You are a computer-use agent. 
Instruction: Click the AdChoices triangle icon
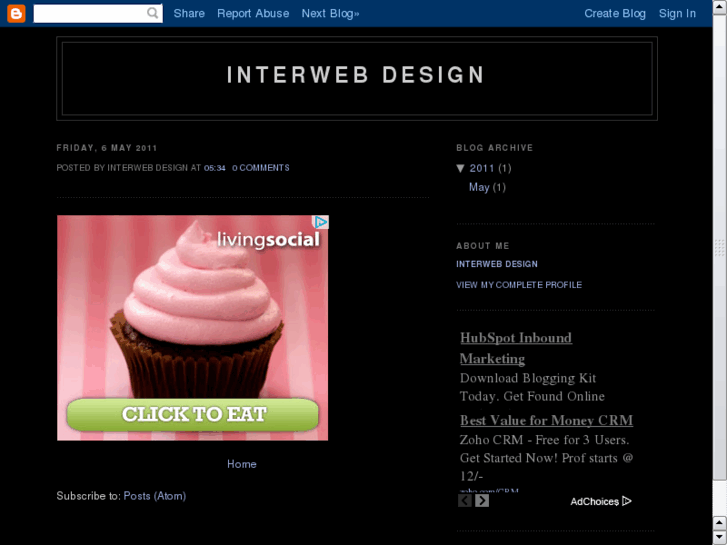click(x=627, y=501)
